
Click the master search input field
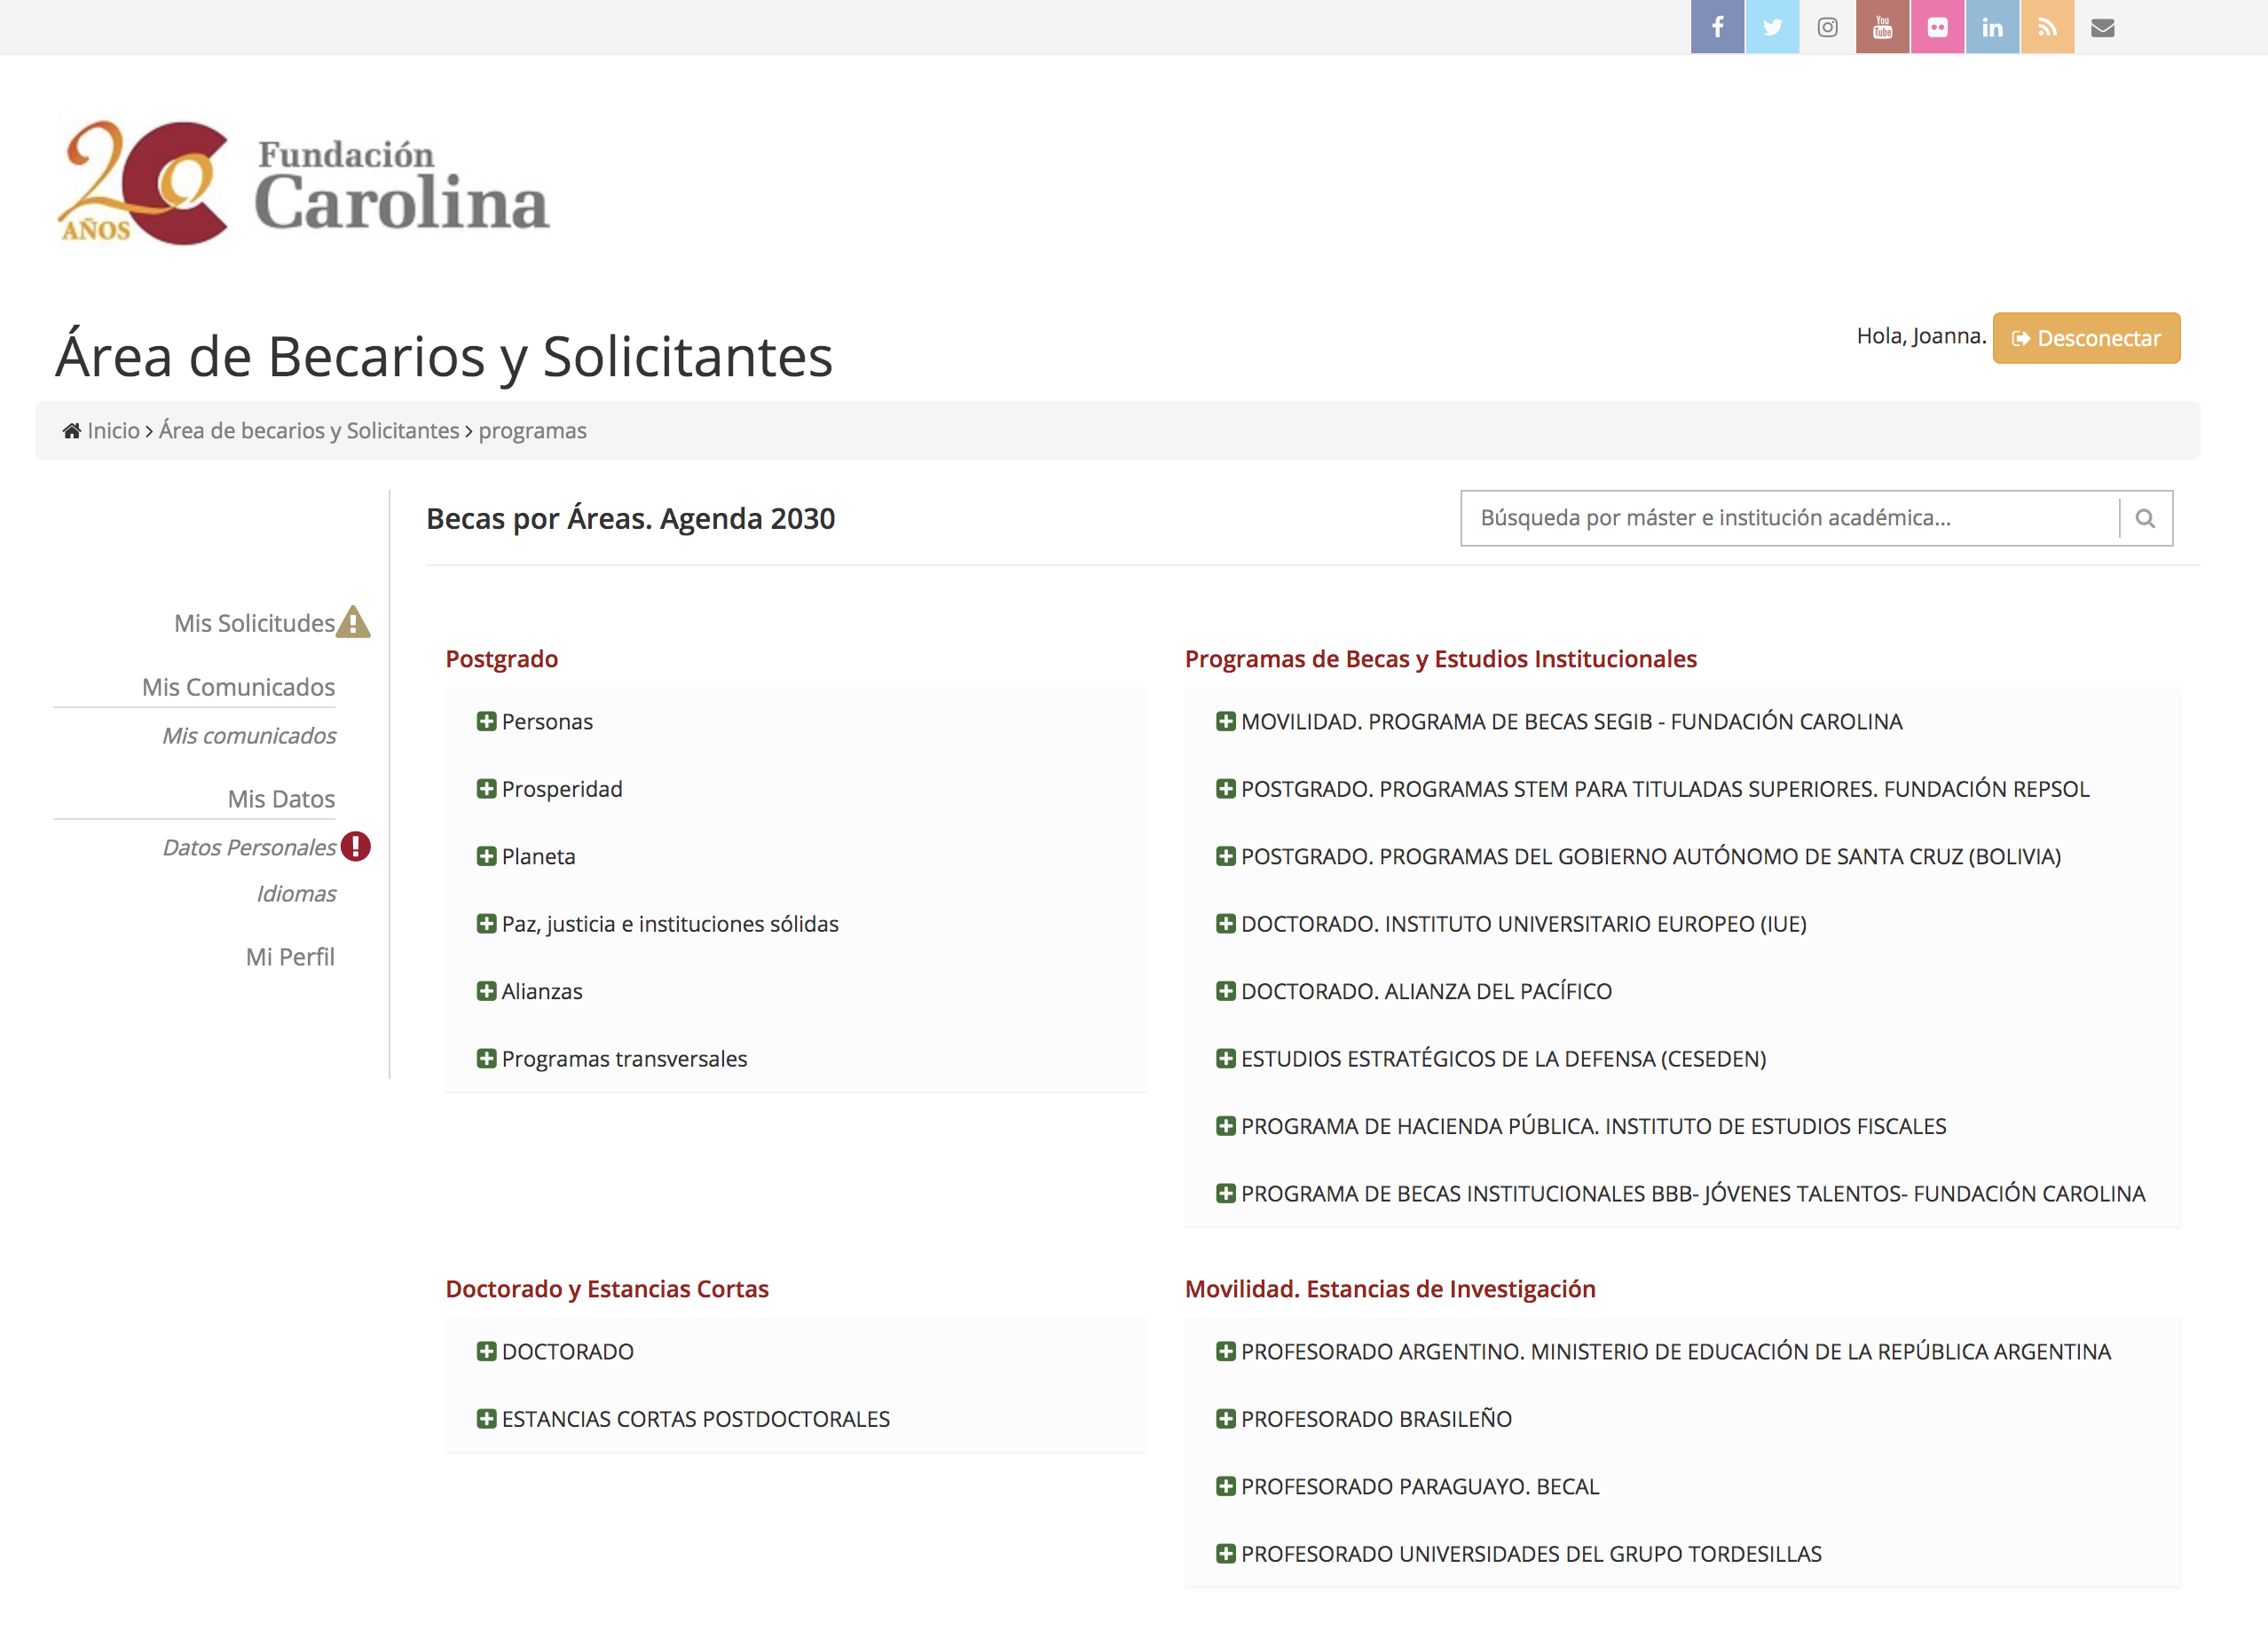[1789, 518]
